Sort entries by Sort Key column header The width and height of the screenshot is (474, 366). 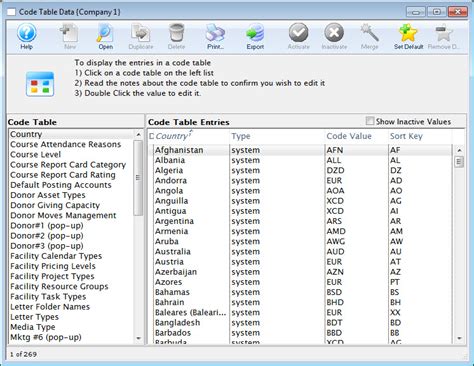click(x=406, y=136)
